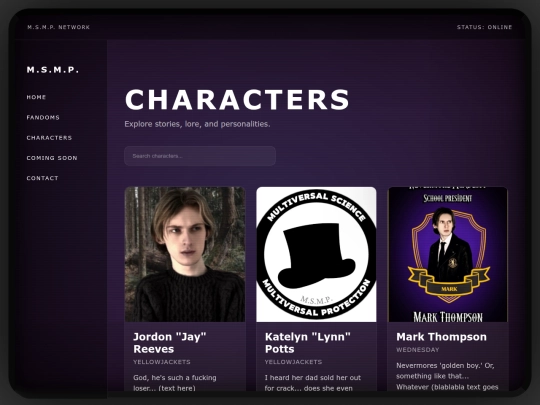Focus the Search characters field

200,156
